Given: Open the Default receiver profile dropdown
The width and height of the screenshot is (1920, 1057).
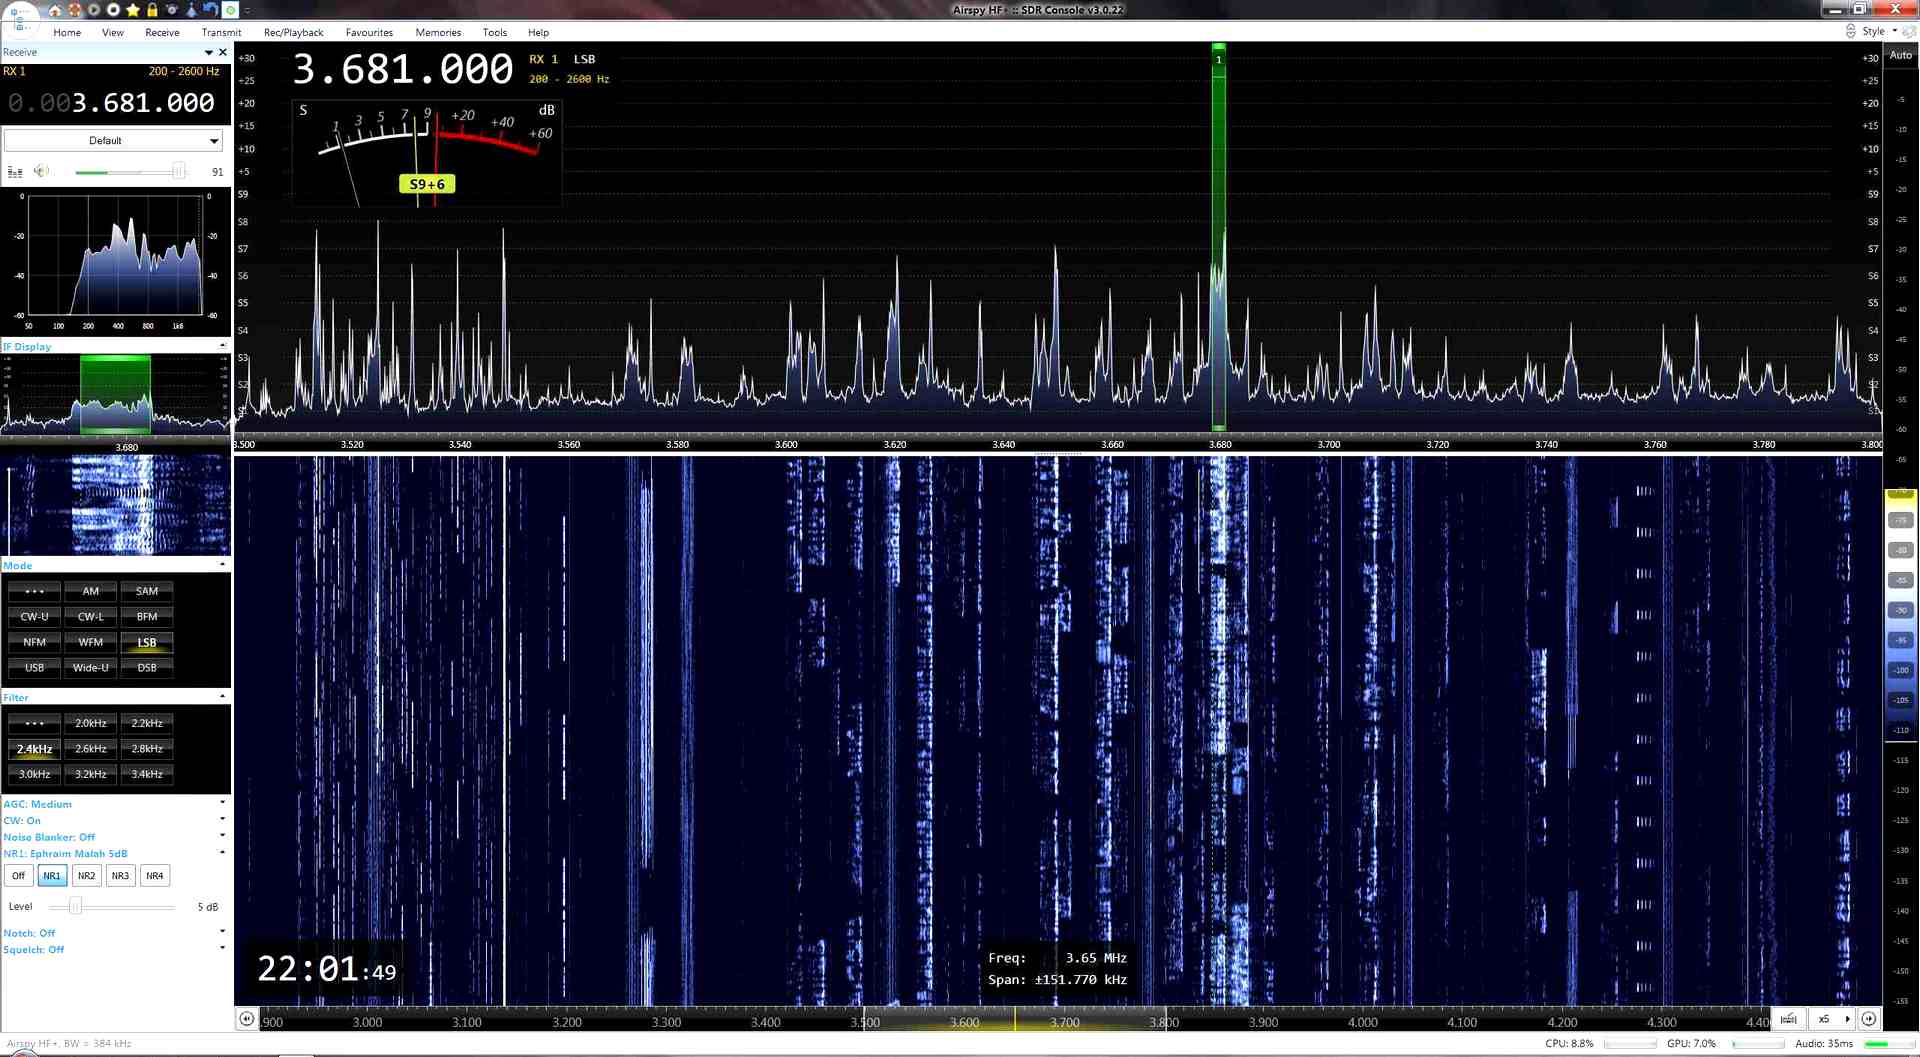Looking at the screenshot, I should point(113,141).
